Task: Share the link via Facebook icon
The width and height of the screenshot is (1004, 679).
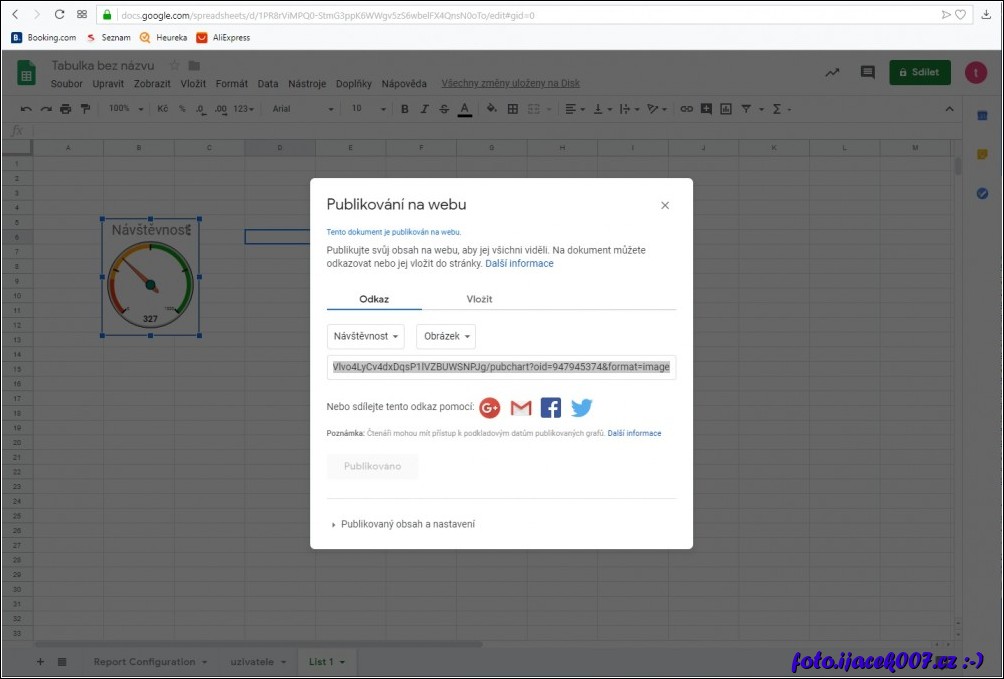Action: click(x=551, y=407)
